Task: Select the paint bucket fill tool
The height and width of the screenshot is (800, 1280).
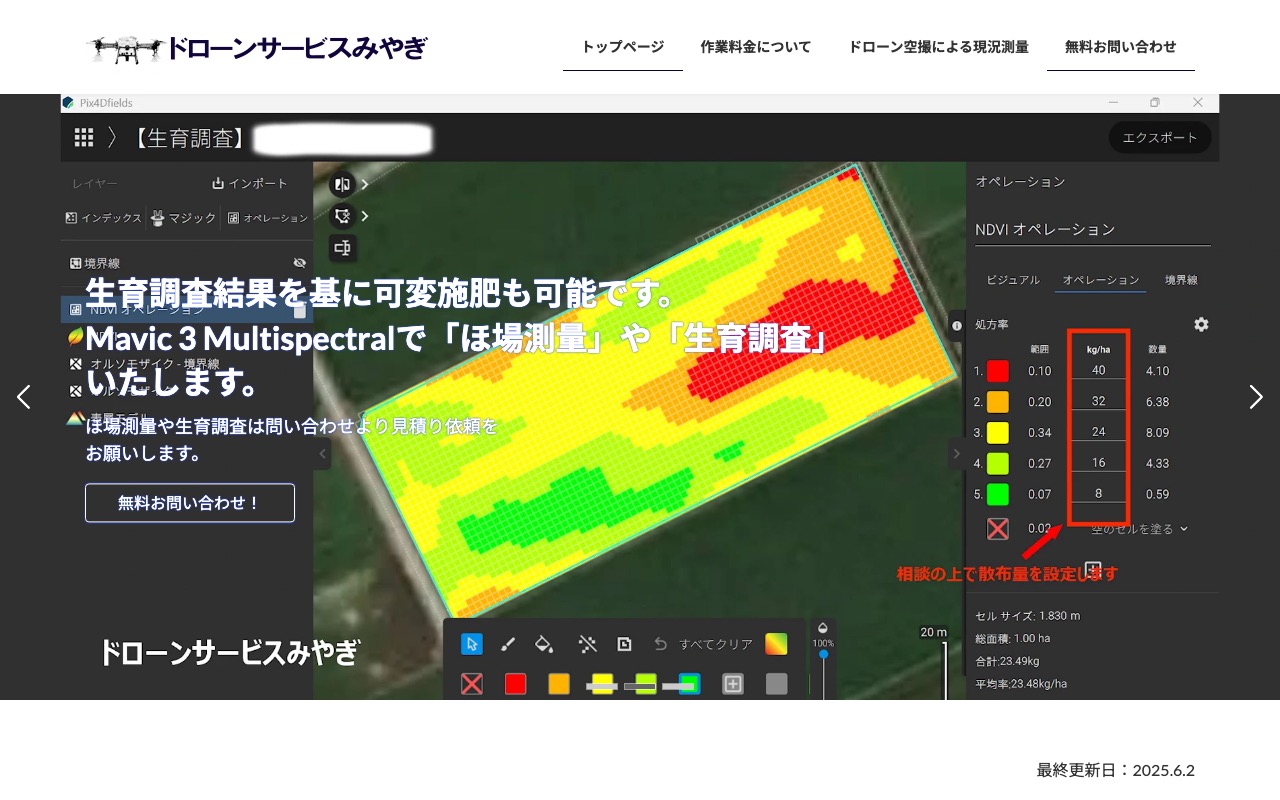Action: point(544,644)
